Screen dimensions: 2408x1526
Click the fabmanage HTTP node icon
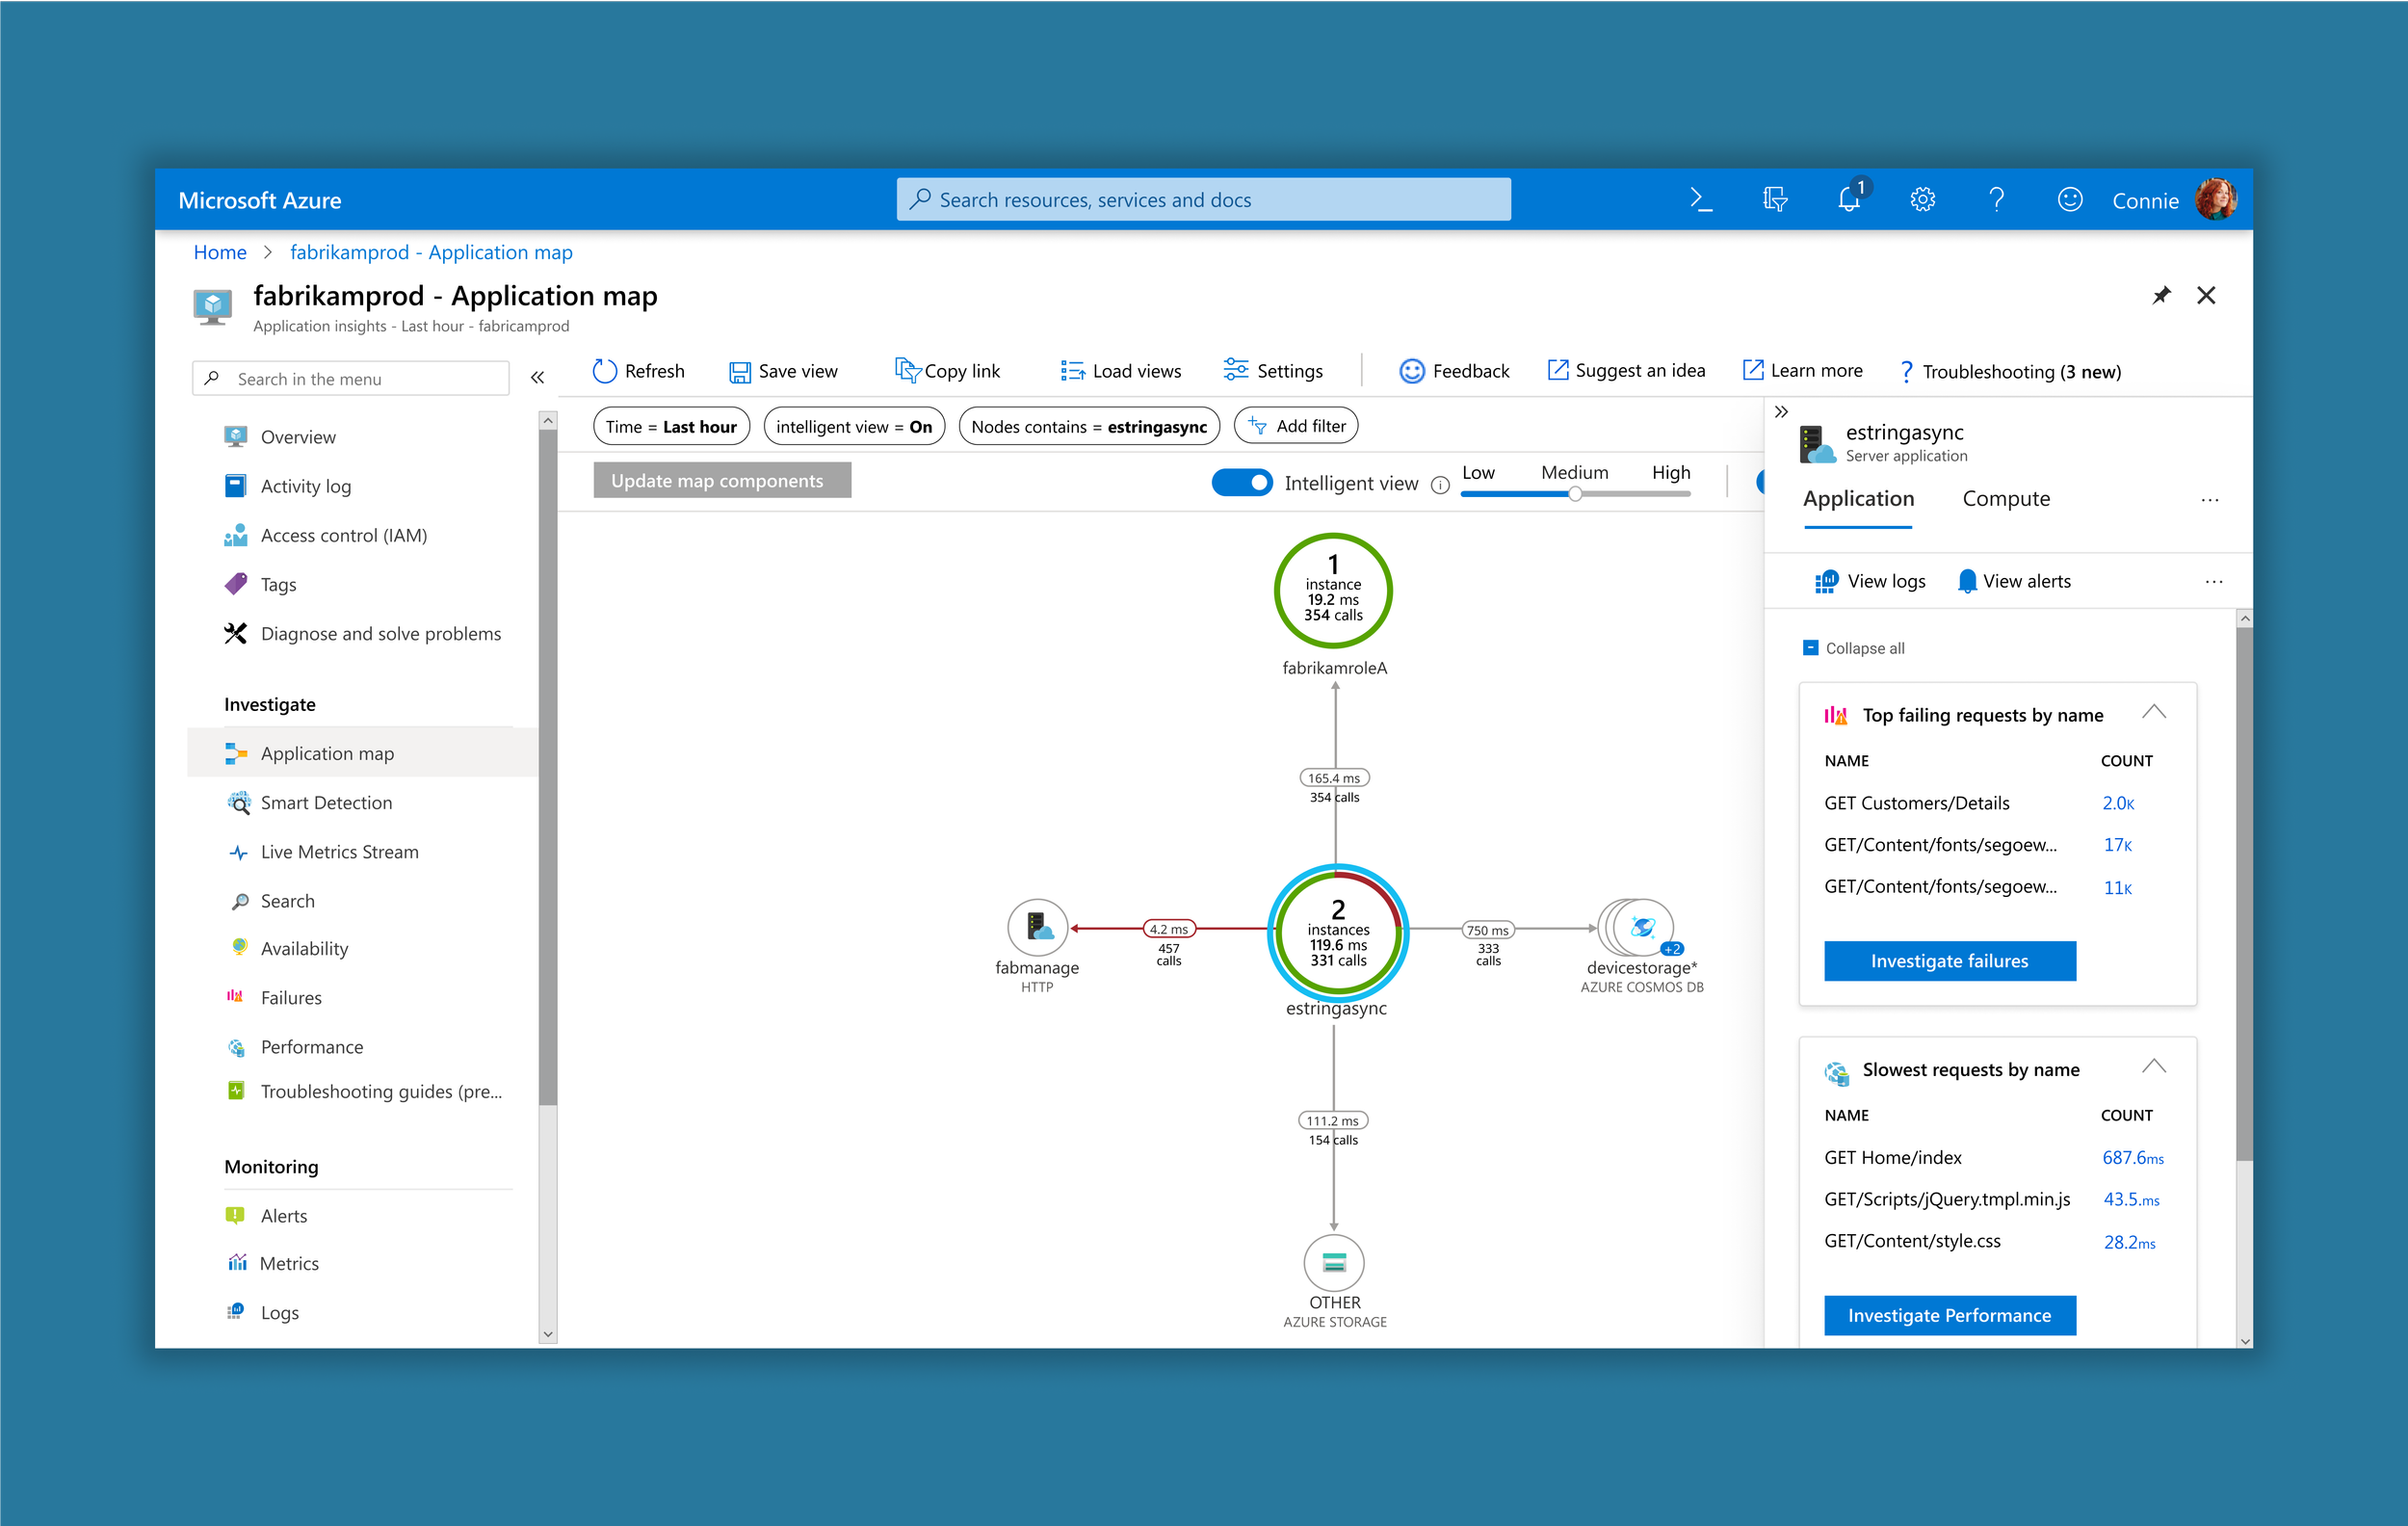1037,927
